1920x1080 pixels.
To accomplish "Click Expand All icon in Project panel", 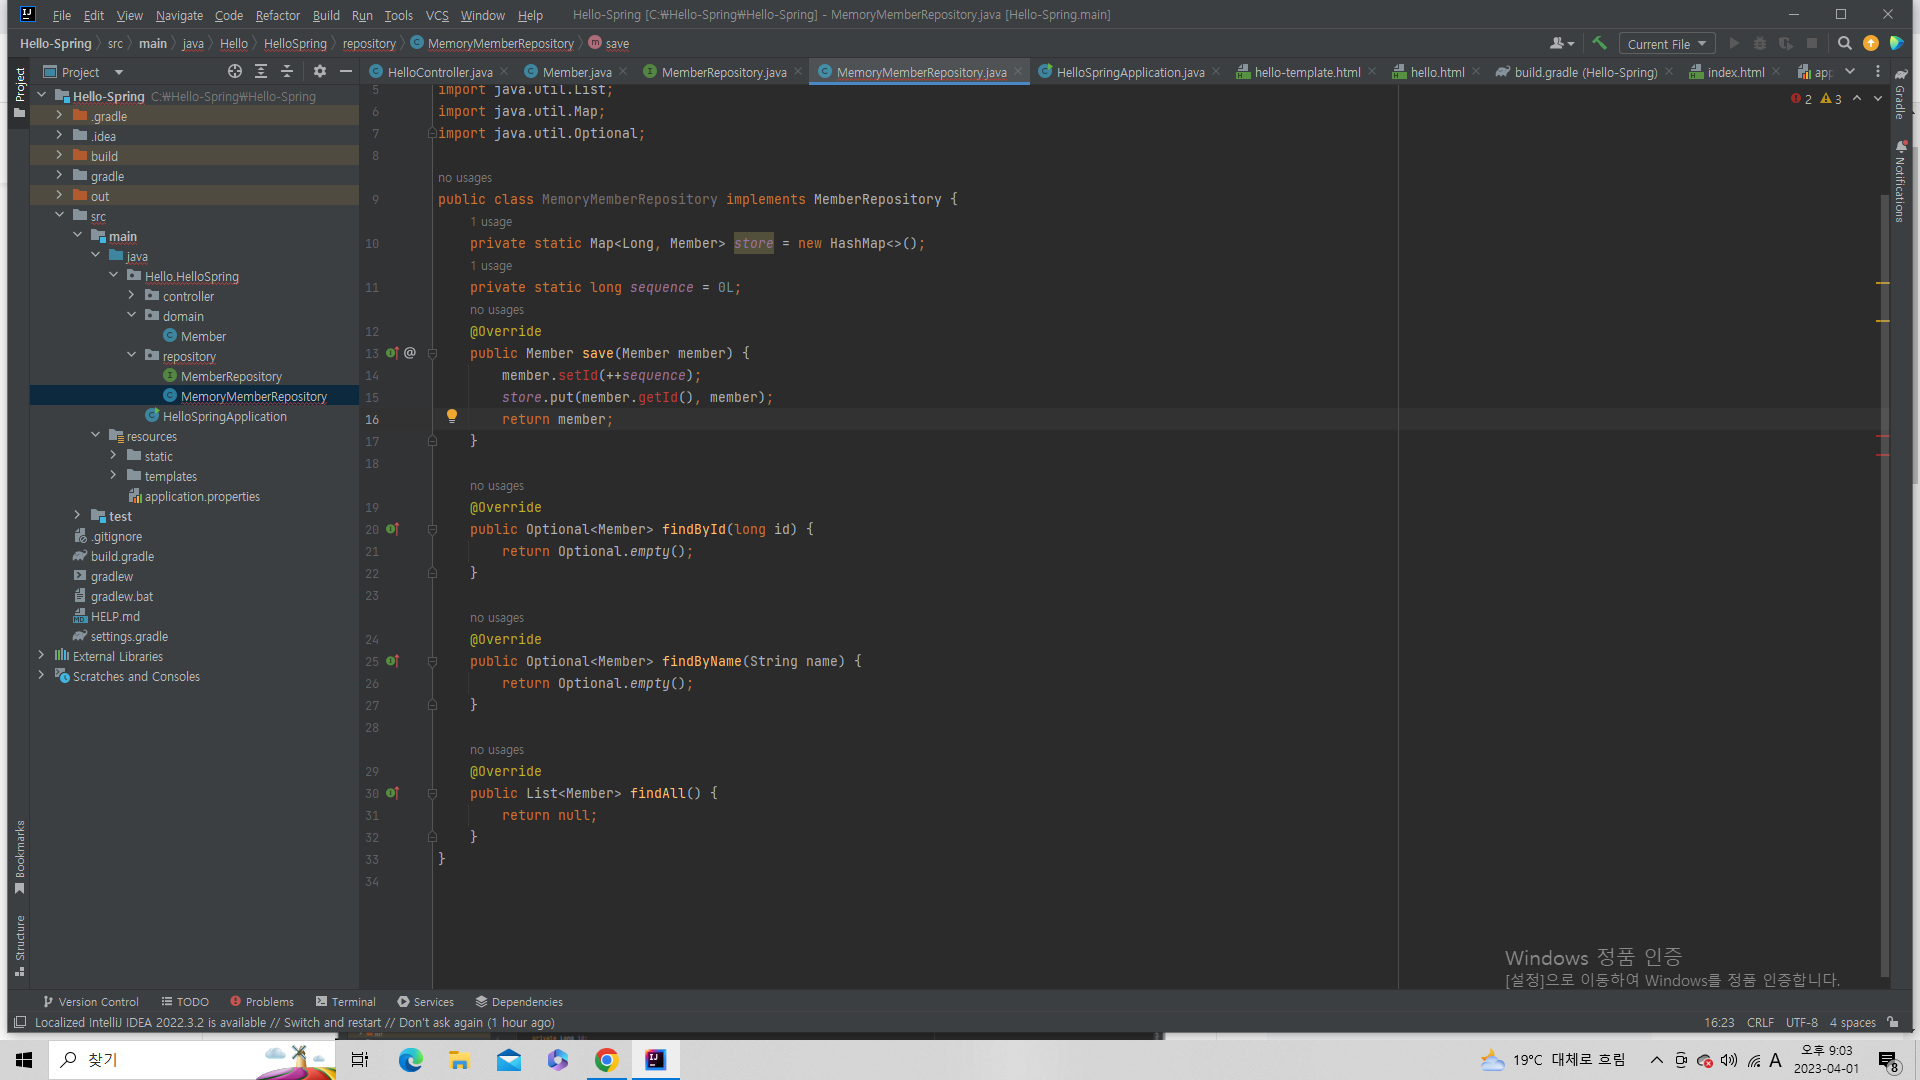I will (261, 71).
